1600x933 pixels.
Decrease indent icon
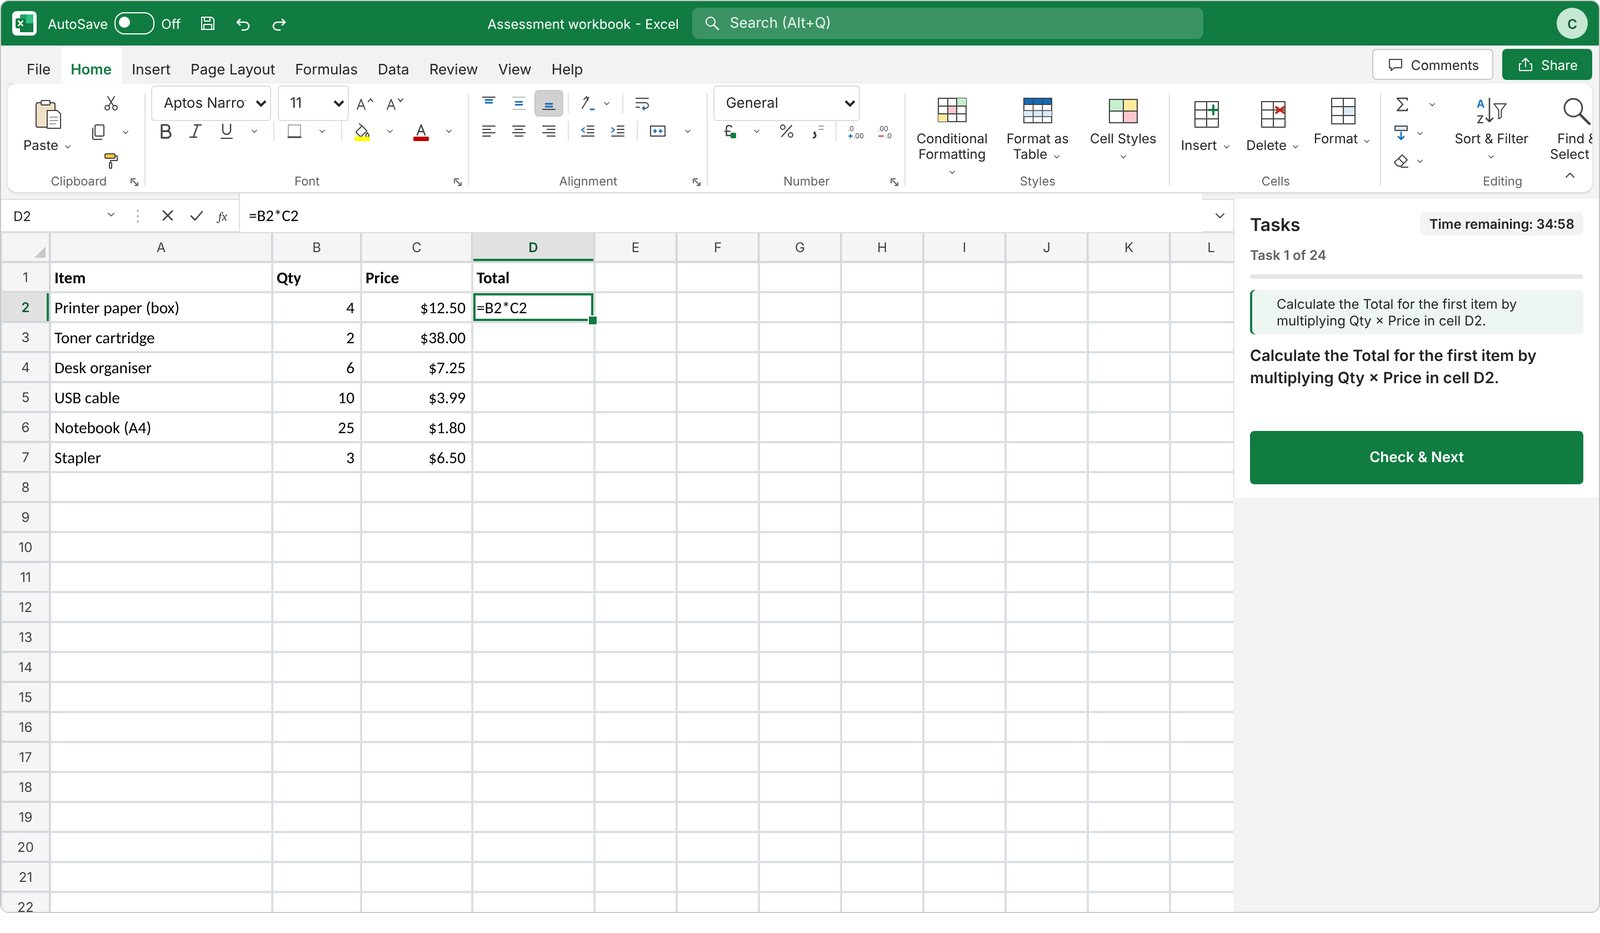(588, 131)
